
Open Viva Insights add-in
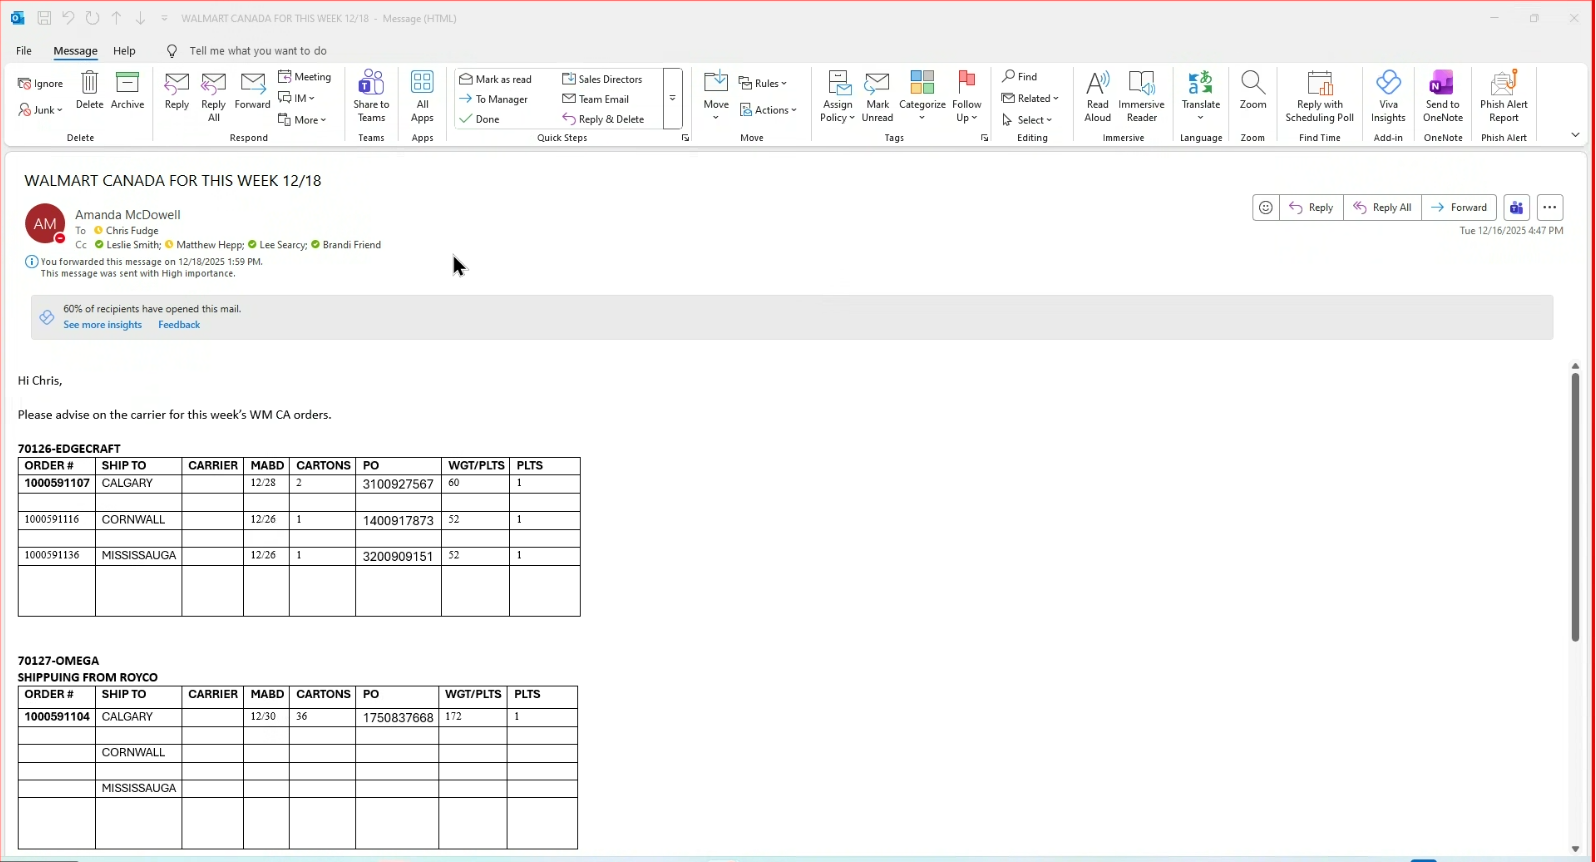(1388, 96)
